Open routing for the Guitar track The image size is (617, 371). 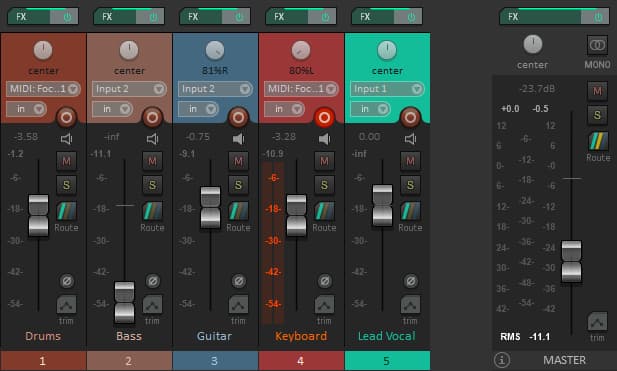(x=238, y=211)
